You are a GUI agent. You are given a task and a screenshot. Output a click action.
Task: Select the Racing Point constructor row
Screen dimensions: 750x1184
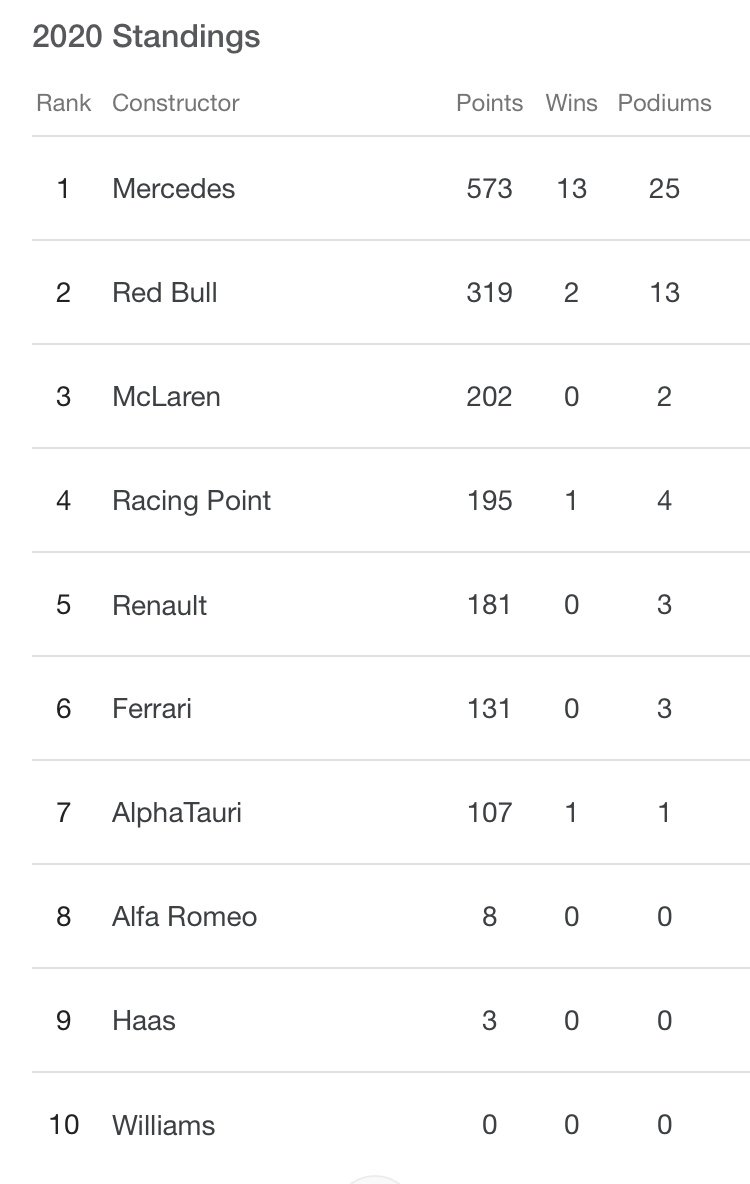pyautogui.click(x=390, y=501)
